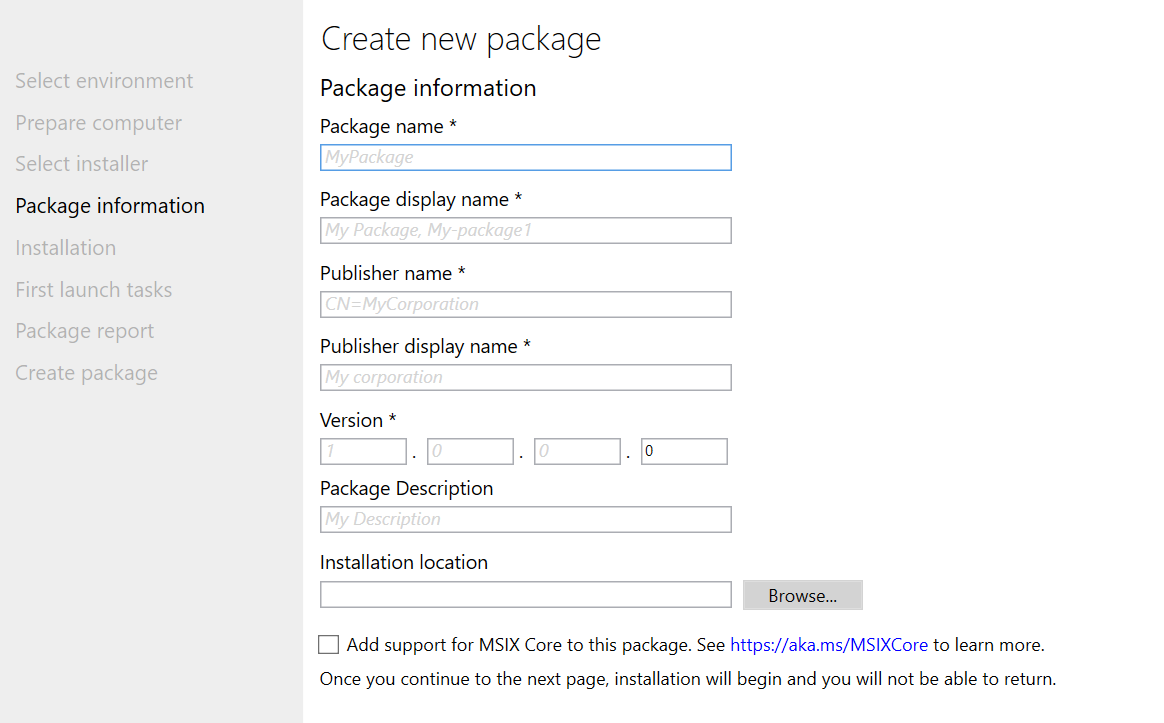
Task: Open the Installation step in sidebar
Action: 65,247
